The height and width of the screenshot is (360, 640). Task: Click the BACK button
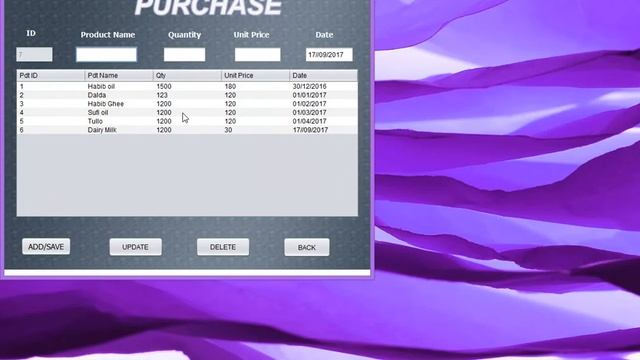click(307, 247)
